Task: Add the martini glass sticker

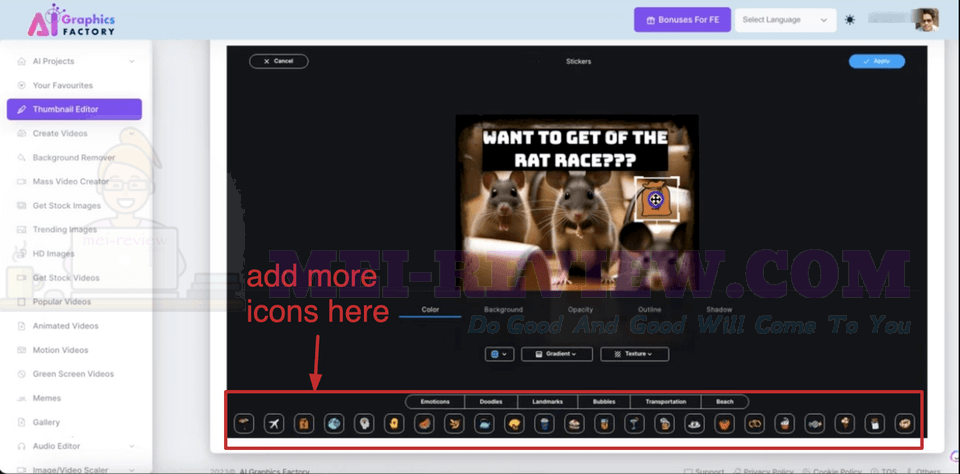Action: click(634, 423)
